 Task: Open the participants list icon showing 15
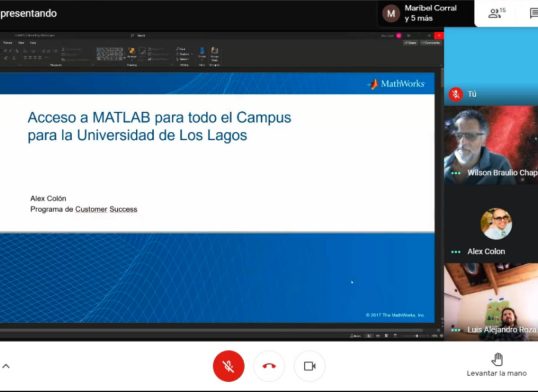(497, 13)
